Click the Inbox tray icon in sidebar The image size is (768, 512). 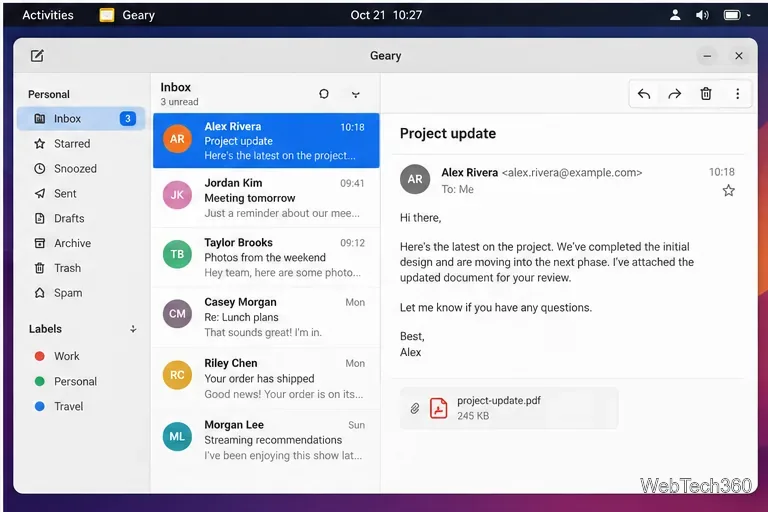[40, 119]
